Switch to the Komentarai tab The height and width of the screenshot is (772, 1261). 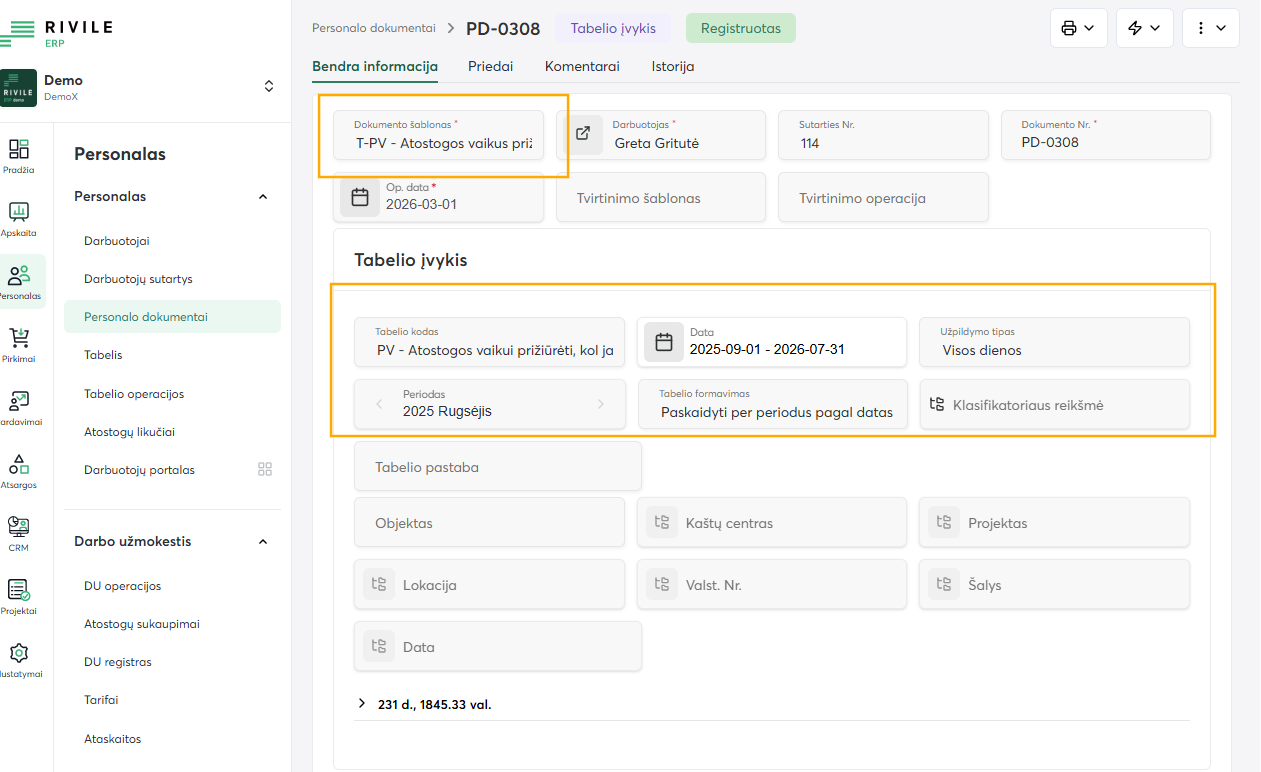pos(582,67)
